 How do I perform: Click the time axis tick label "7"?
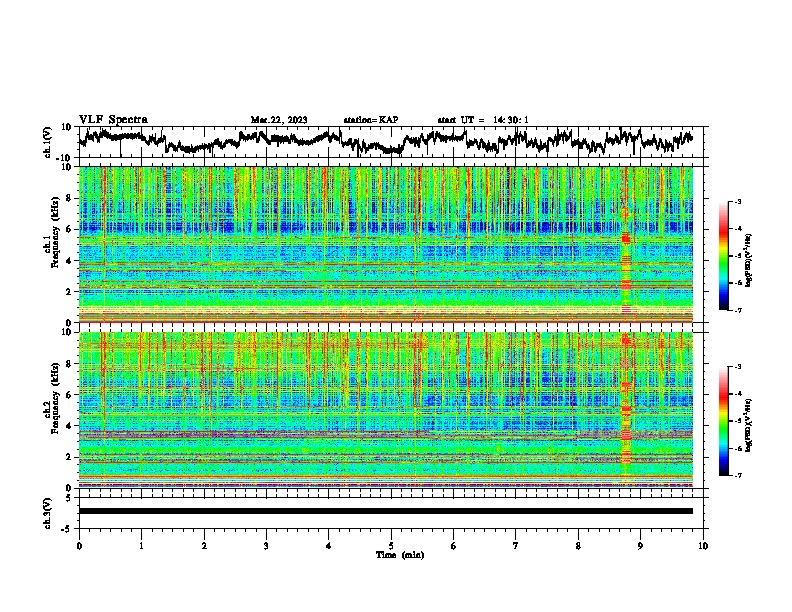tap(516, 546)
